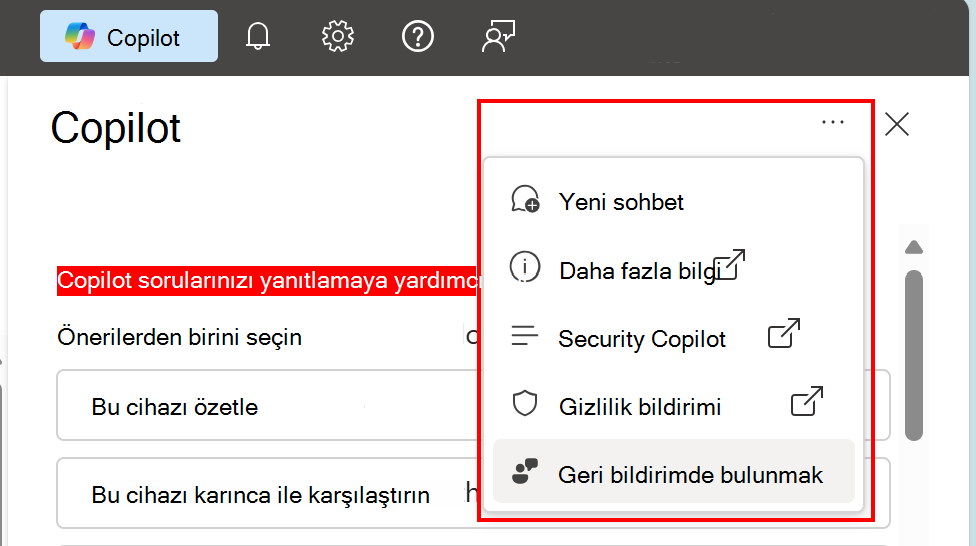
Task: Click the feedback person icon in top bar
Action: click(498, 36)
